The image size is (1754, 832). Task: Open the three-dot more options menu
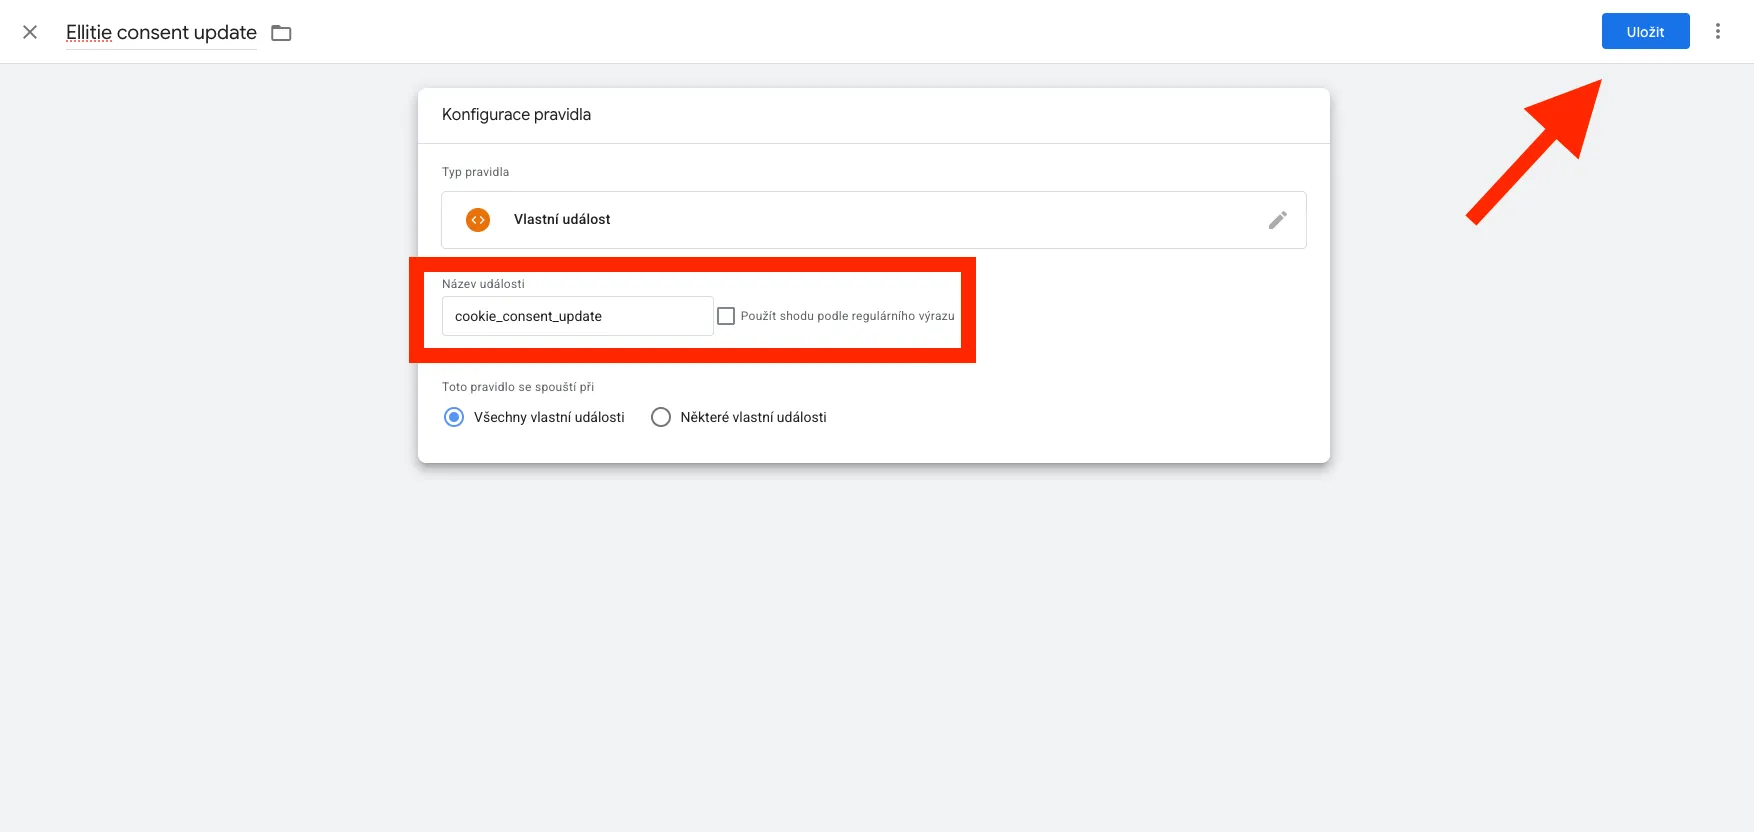tap(1718, 31)
